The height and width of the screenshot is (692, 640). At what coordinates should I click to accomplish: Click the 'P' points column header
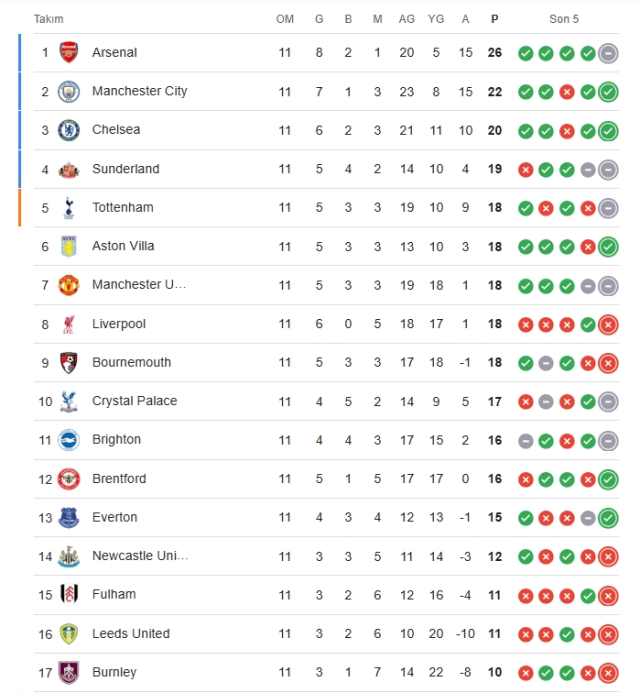click(494, 19)
